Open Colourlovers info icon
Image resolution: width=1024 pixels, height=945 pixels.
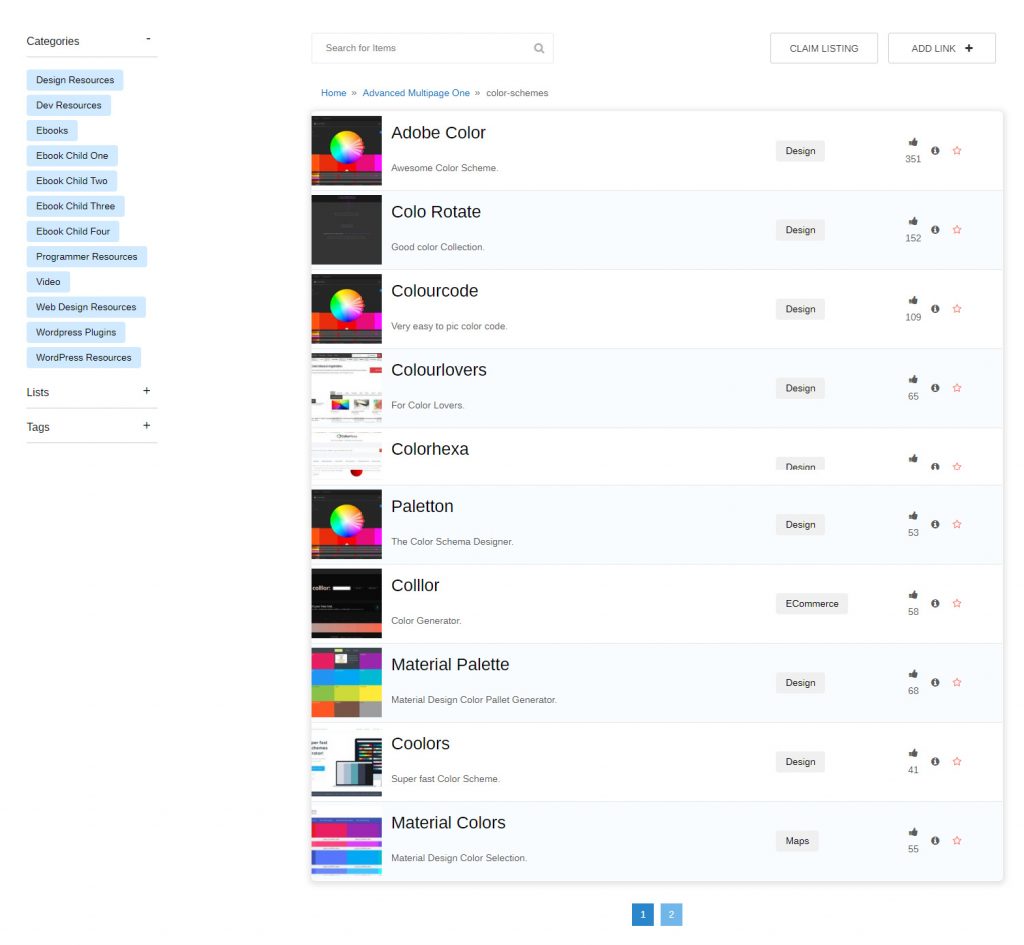coord(935,388)
